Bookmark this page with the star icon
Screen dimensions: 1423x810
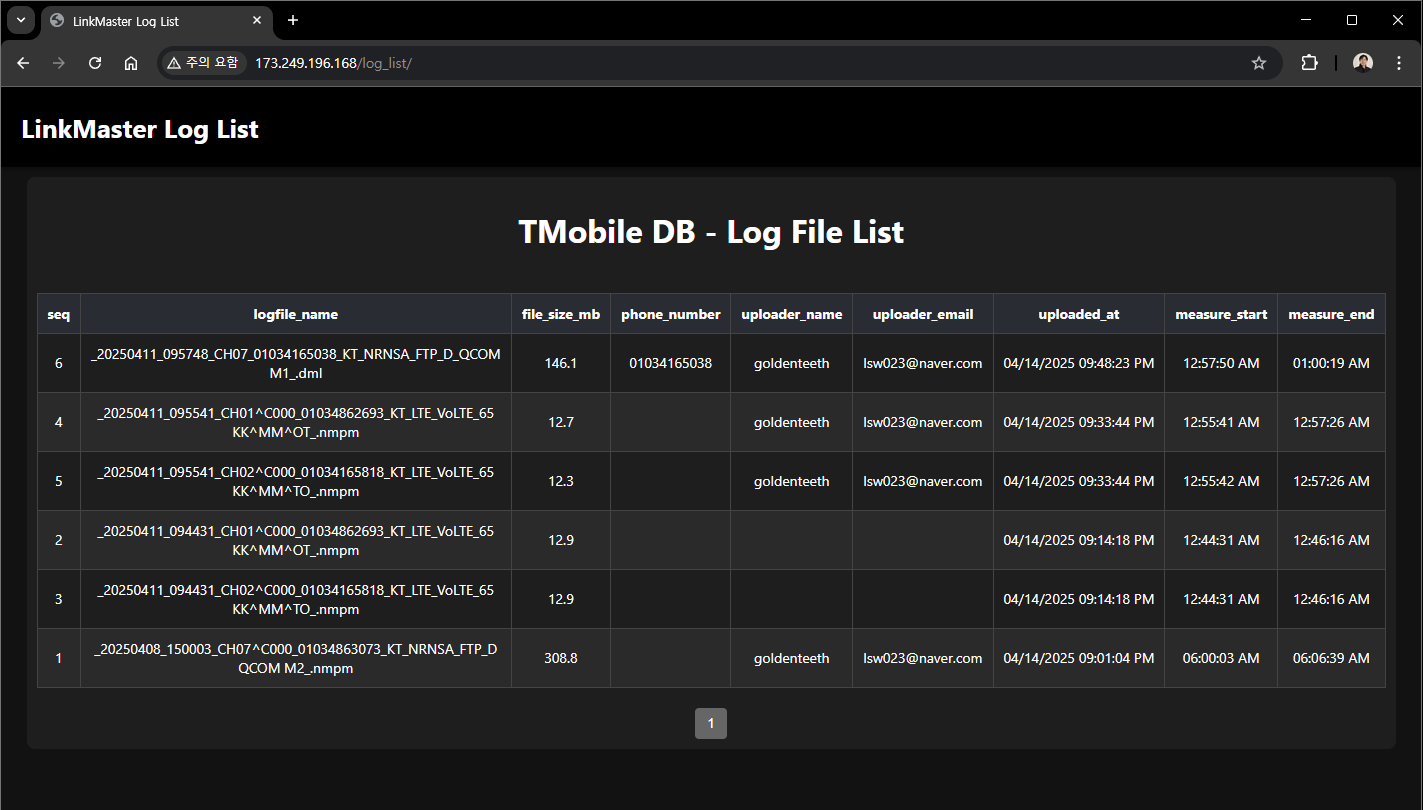1259,63
